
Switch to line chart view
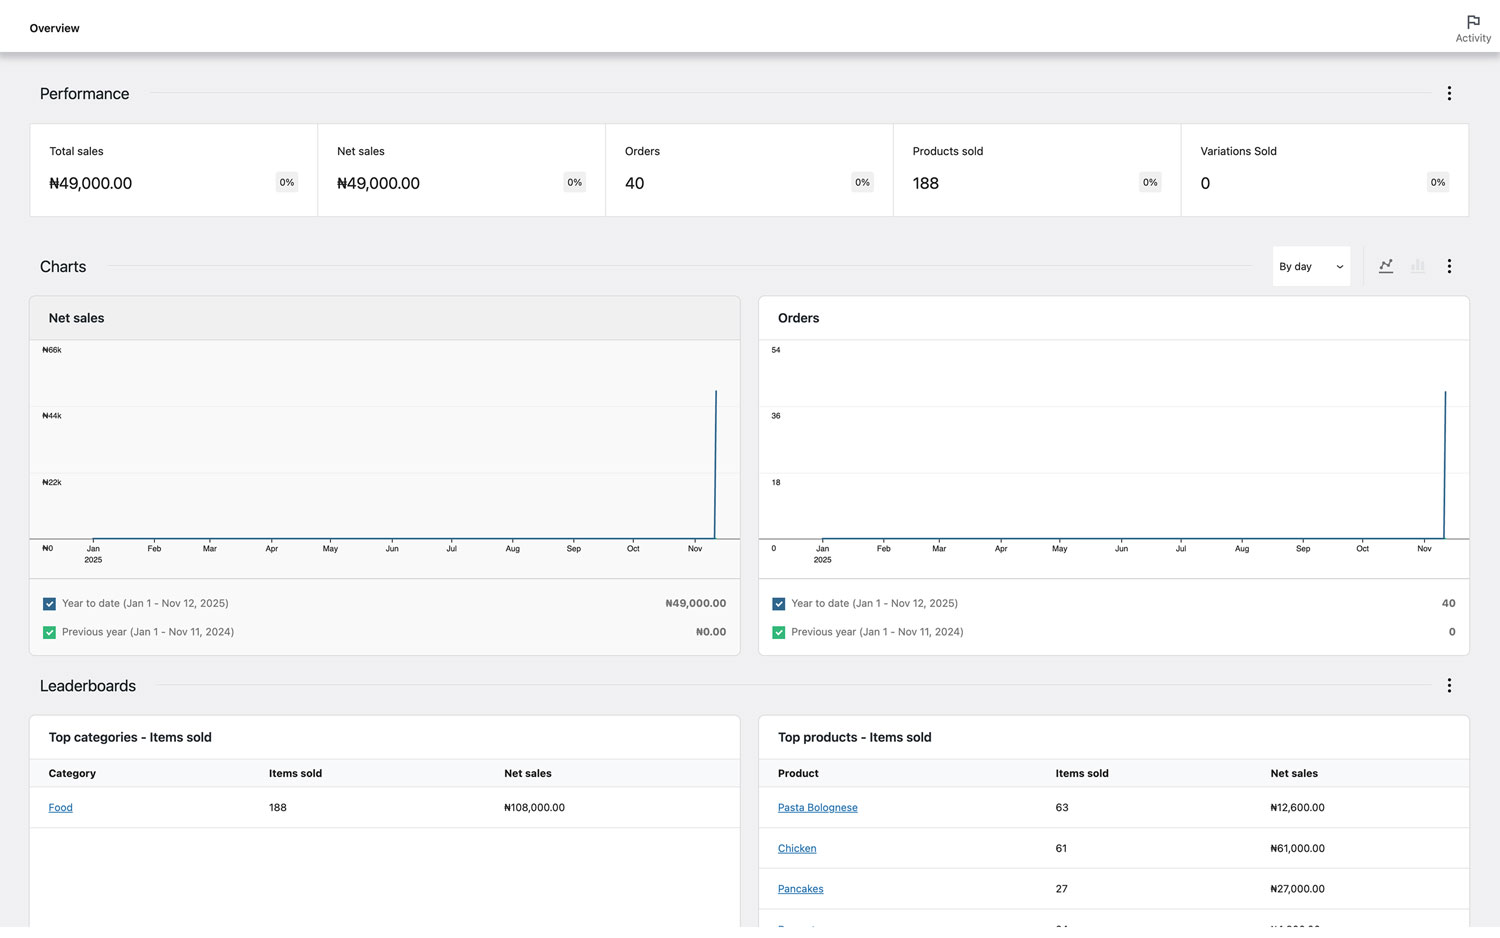(1386, 267)
